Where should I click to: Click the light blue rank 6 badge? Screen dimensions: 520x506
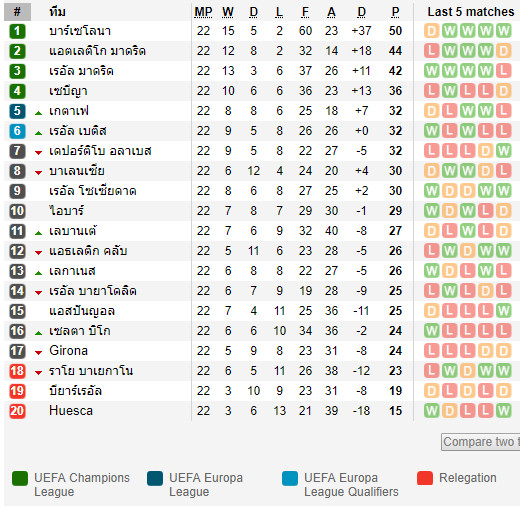(17, 131)
